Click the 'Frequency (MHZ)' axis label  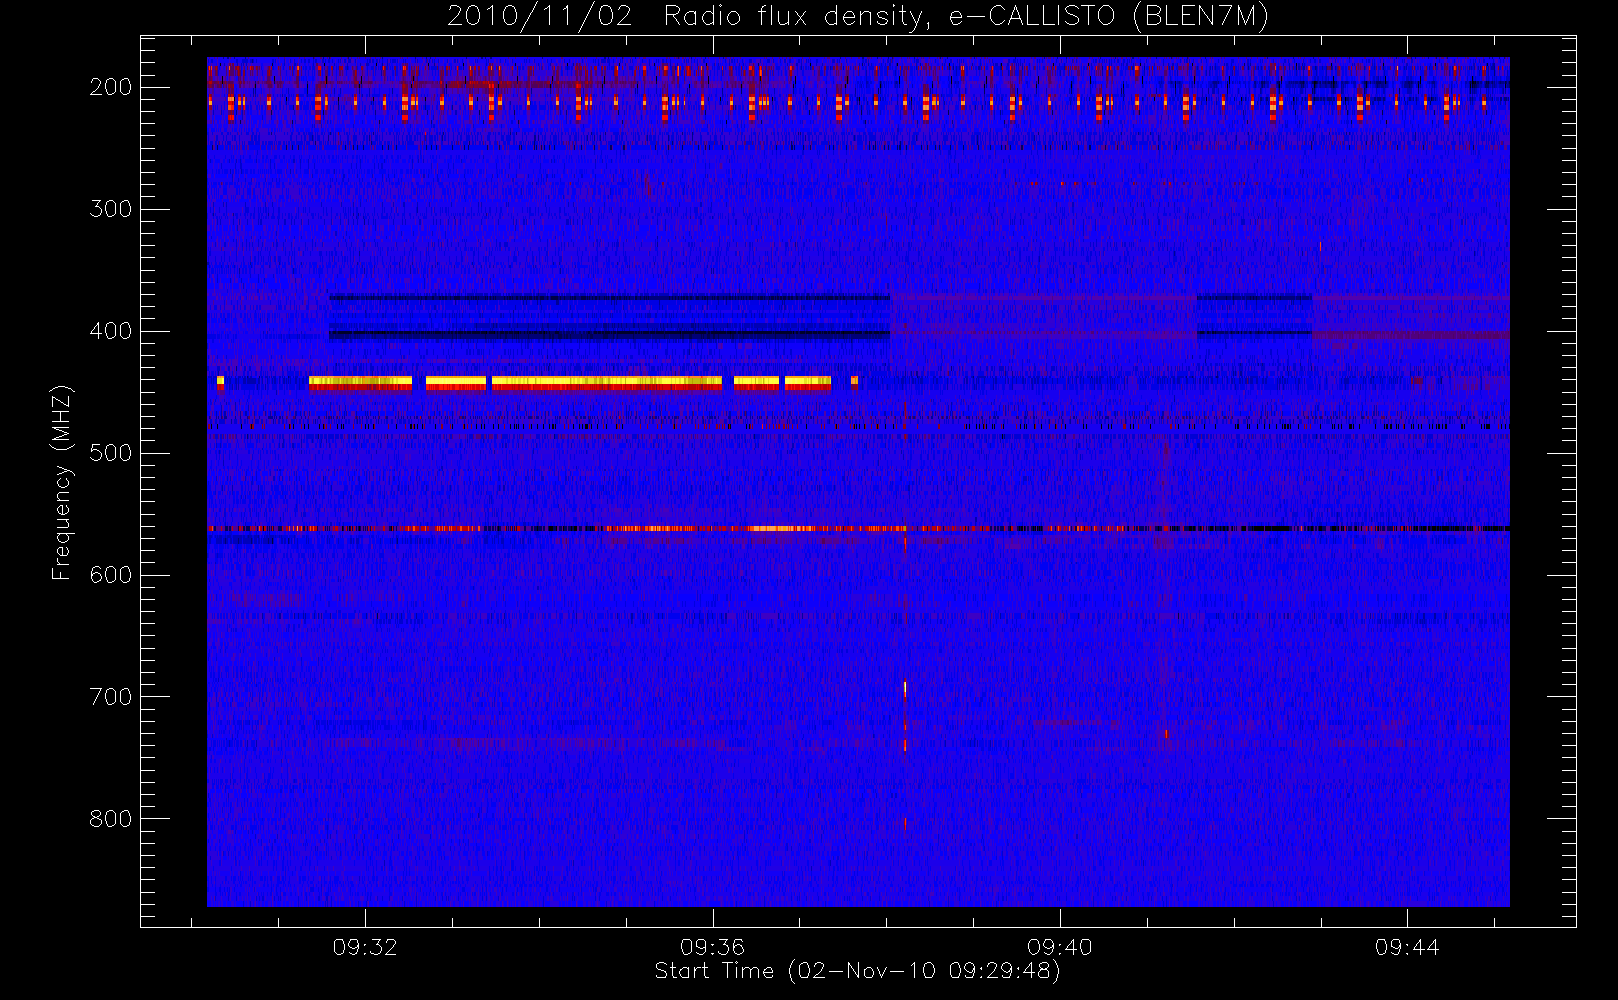coord(62,482)
